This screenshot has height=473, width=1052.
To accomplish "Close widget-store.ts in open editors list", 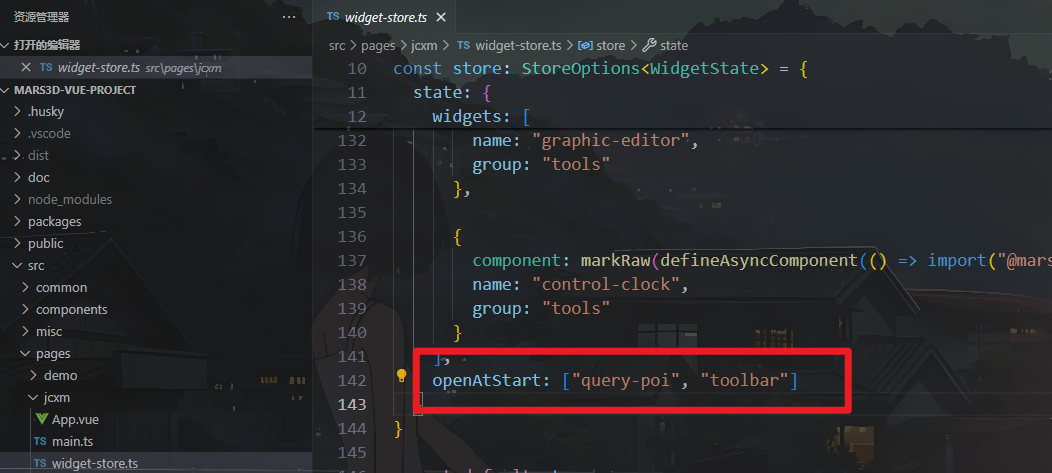I will pyautogui.click(x=25, y=67).
